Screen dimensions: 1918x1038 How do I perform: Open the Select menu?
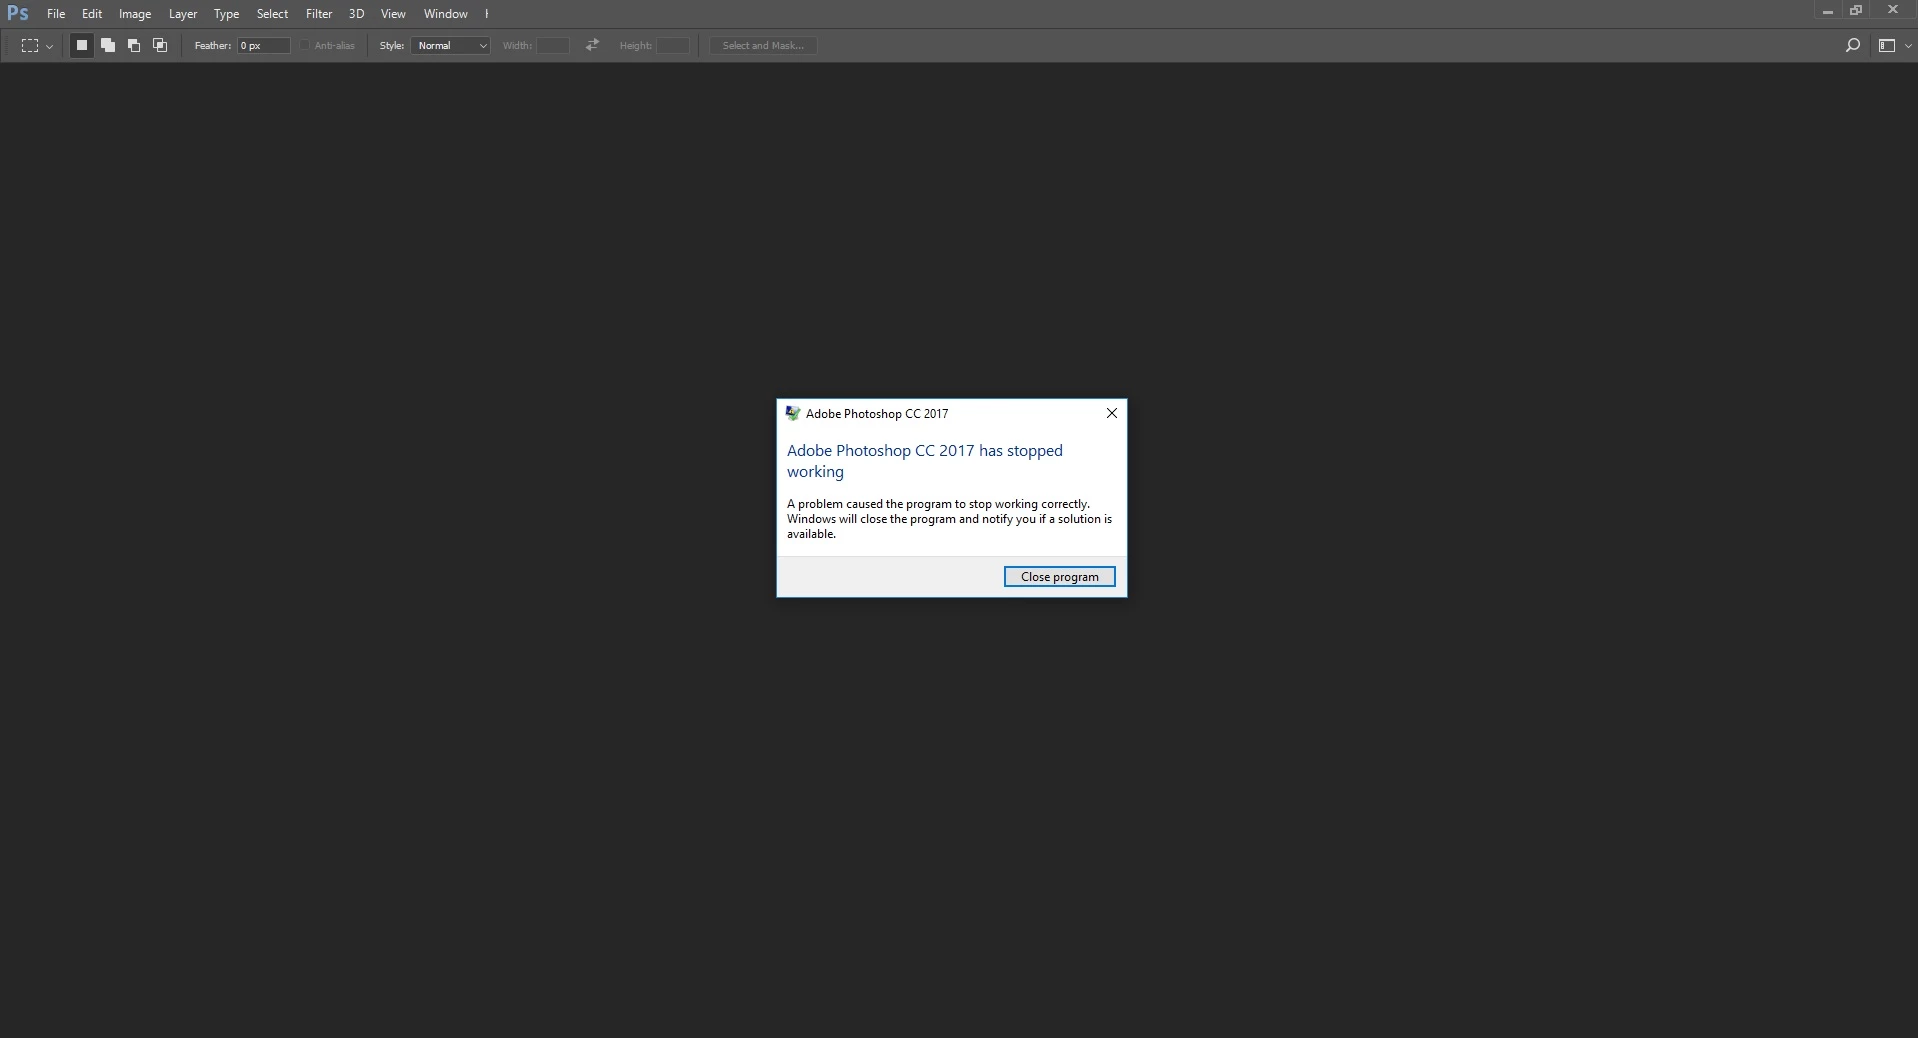tap(272, 14)
